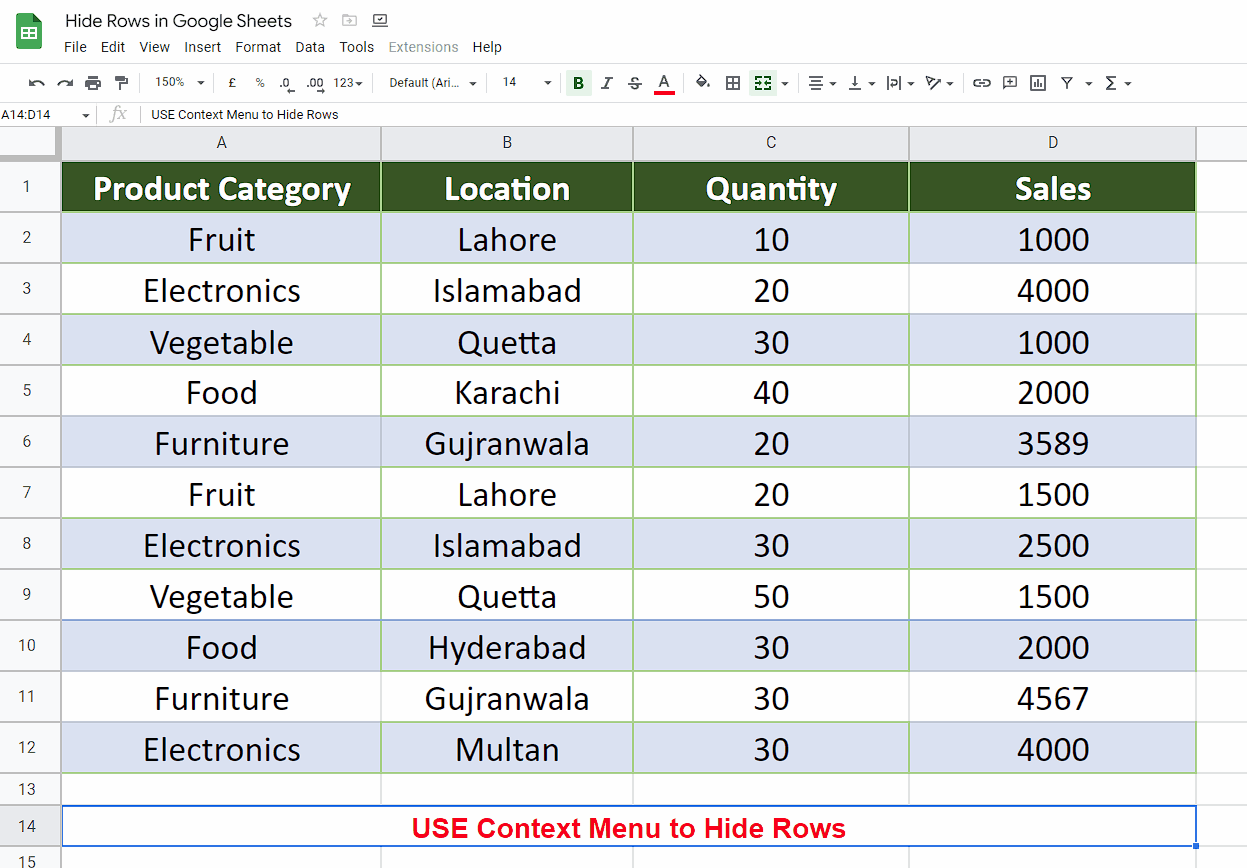
Task: Open the 123 more formats dropdown
Action: pyautogui.click(x=348, y=83)
